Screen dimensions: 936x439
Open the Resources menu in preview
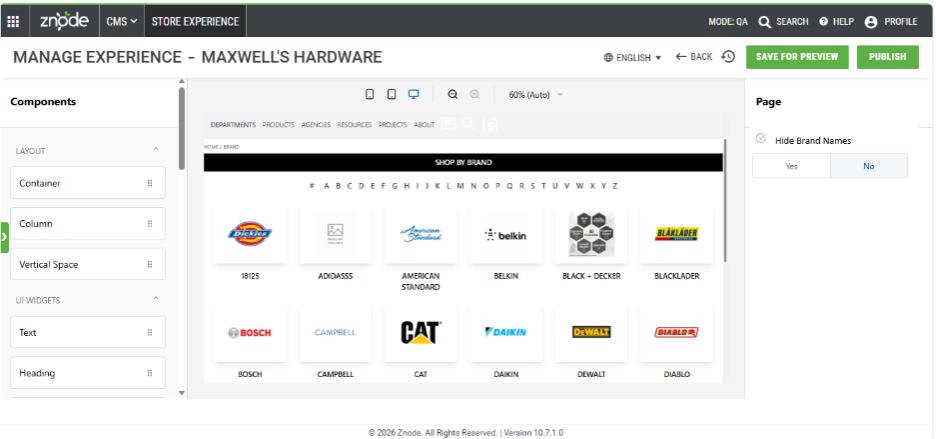[x=354, y=125]
